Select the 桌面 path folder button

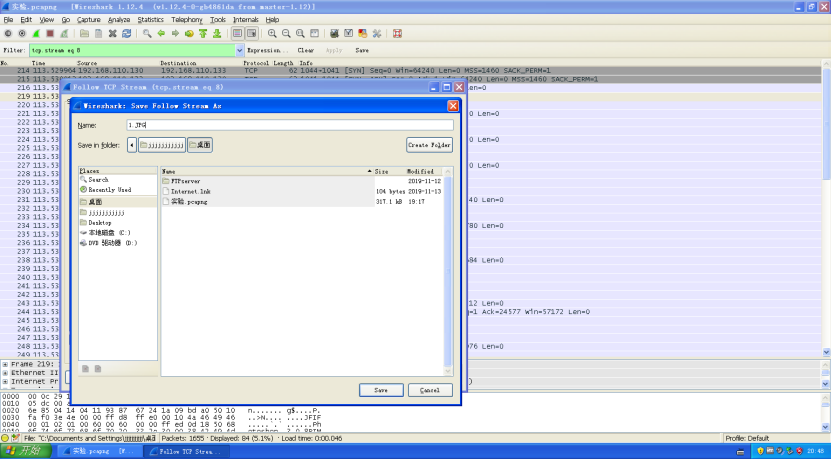pyautogui.click(x=200, y=145)
